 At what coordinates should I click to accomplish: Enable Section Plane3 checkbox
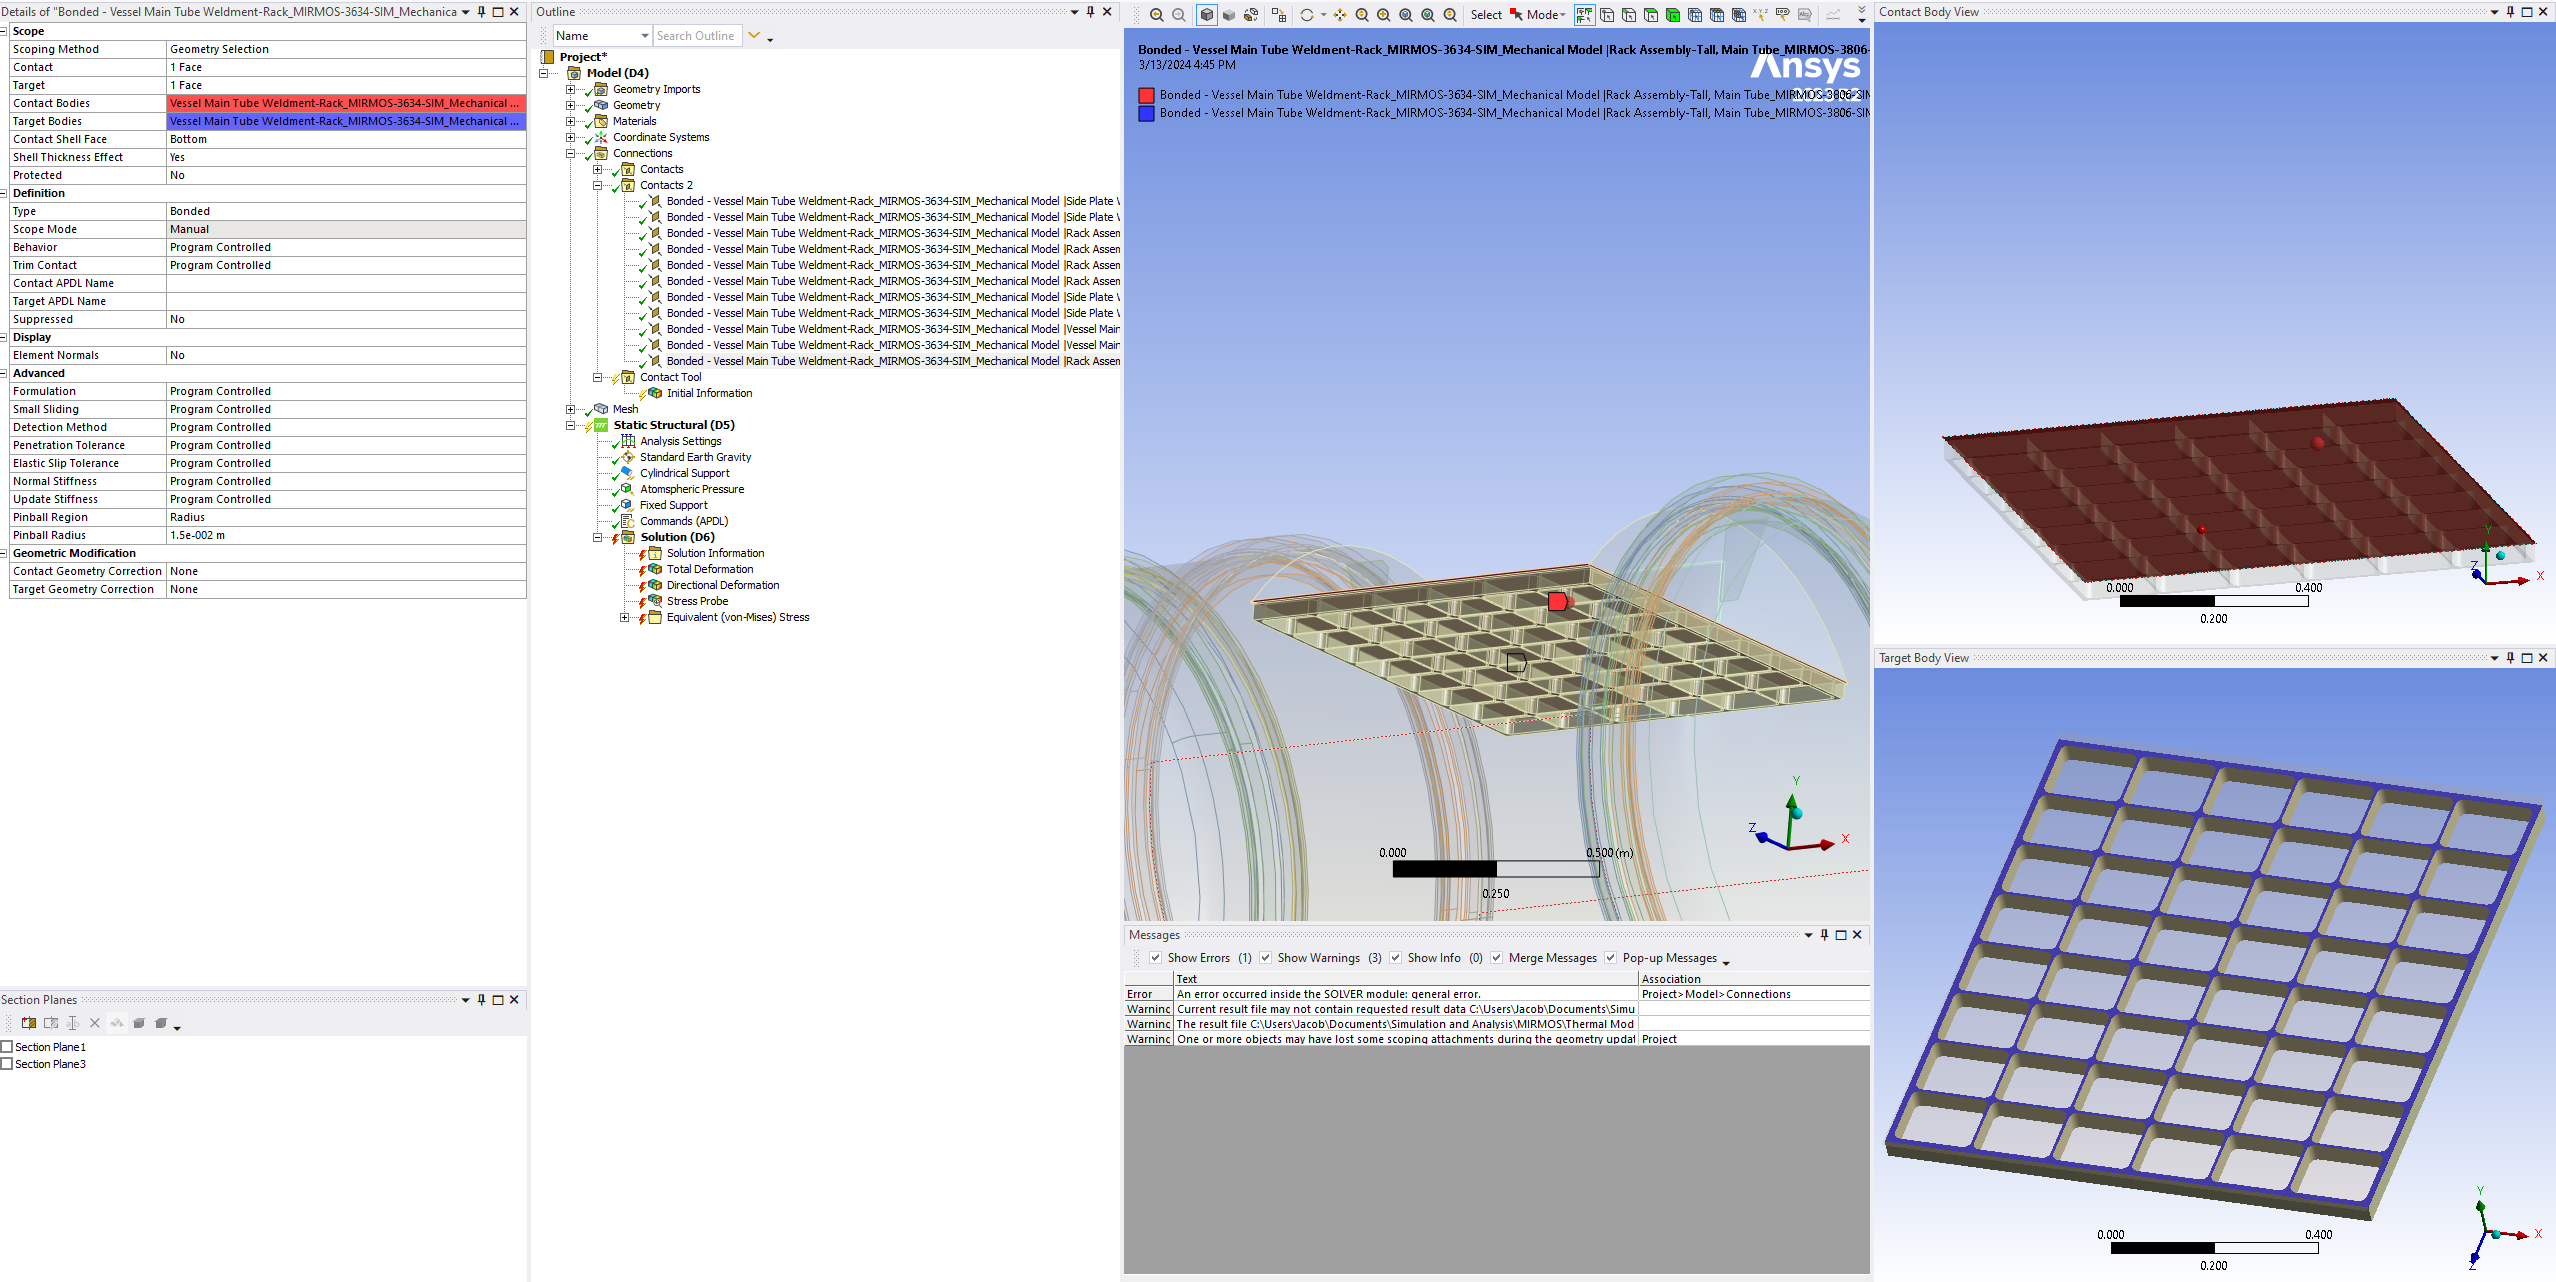(x=7, y=1064)
